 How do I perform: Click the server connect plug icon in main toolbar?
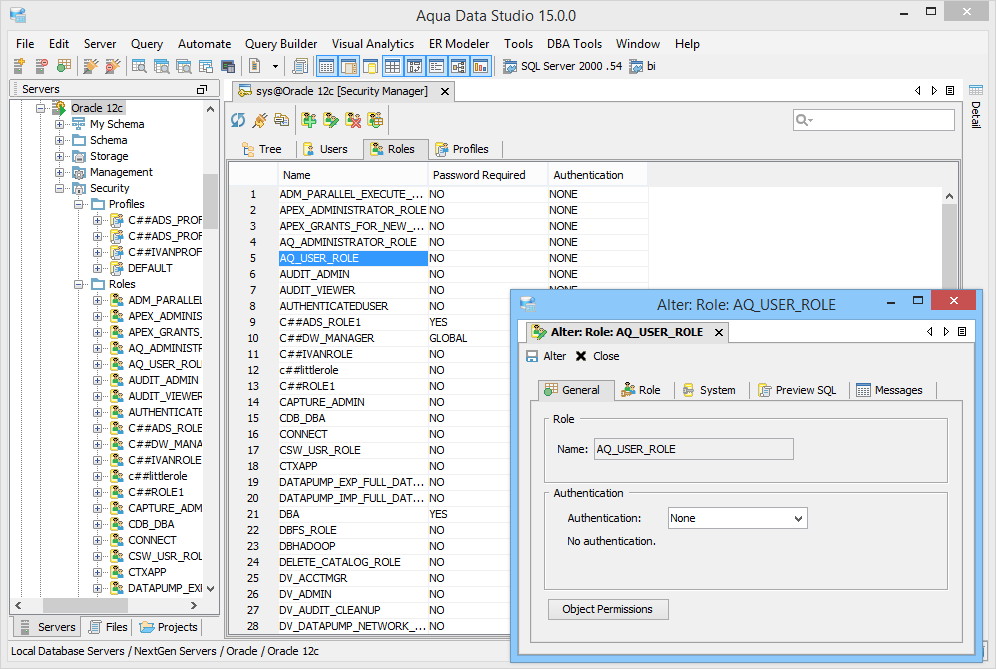tap(91, 66)
